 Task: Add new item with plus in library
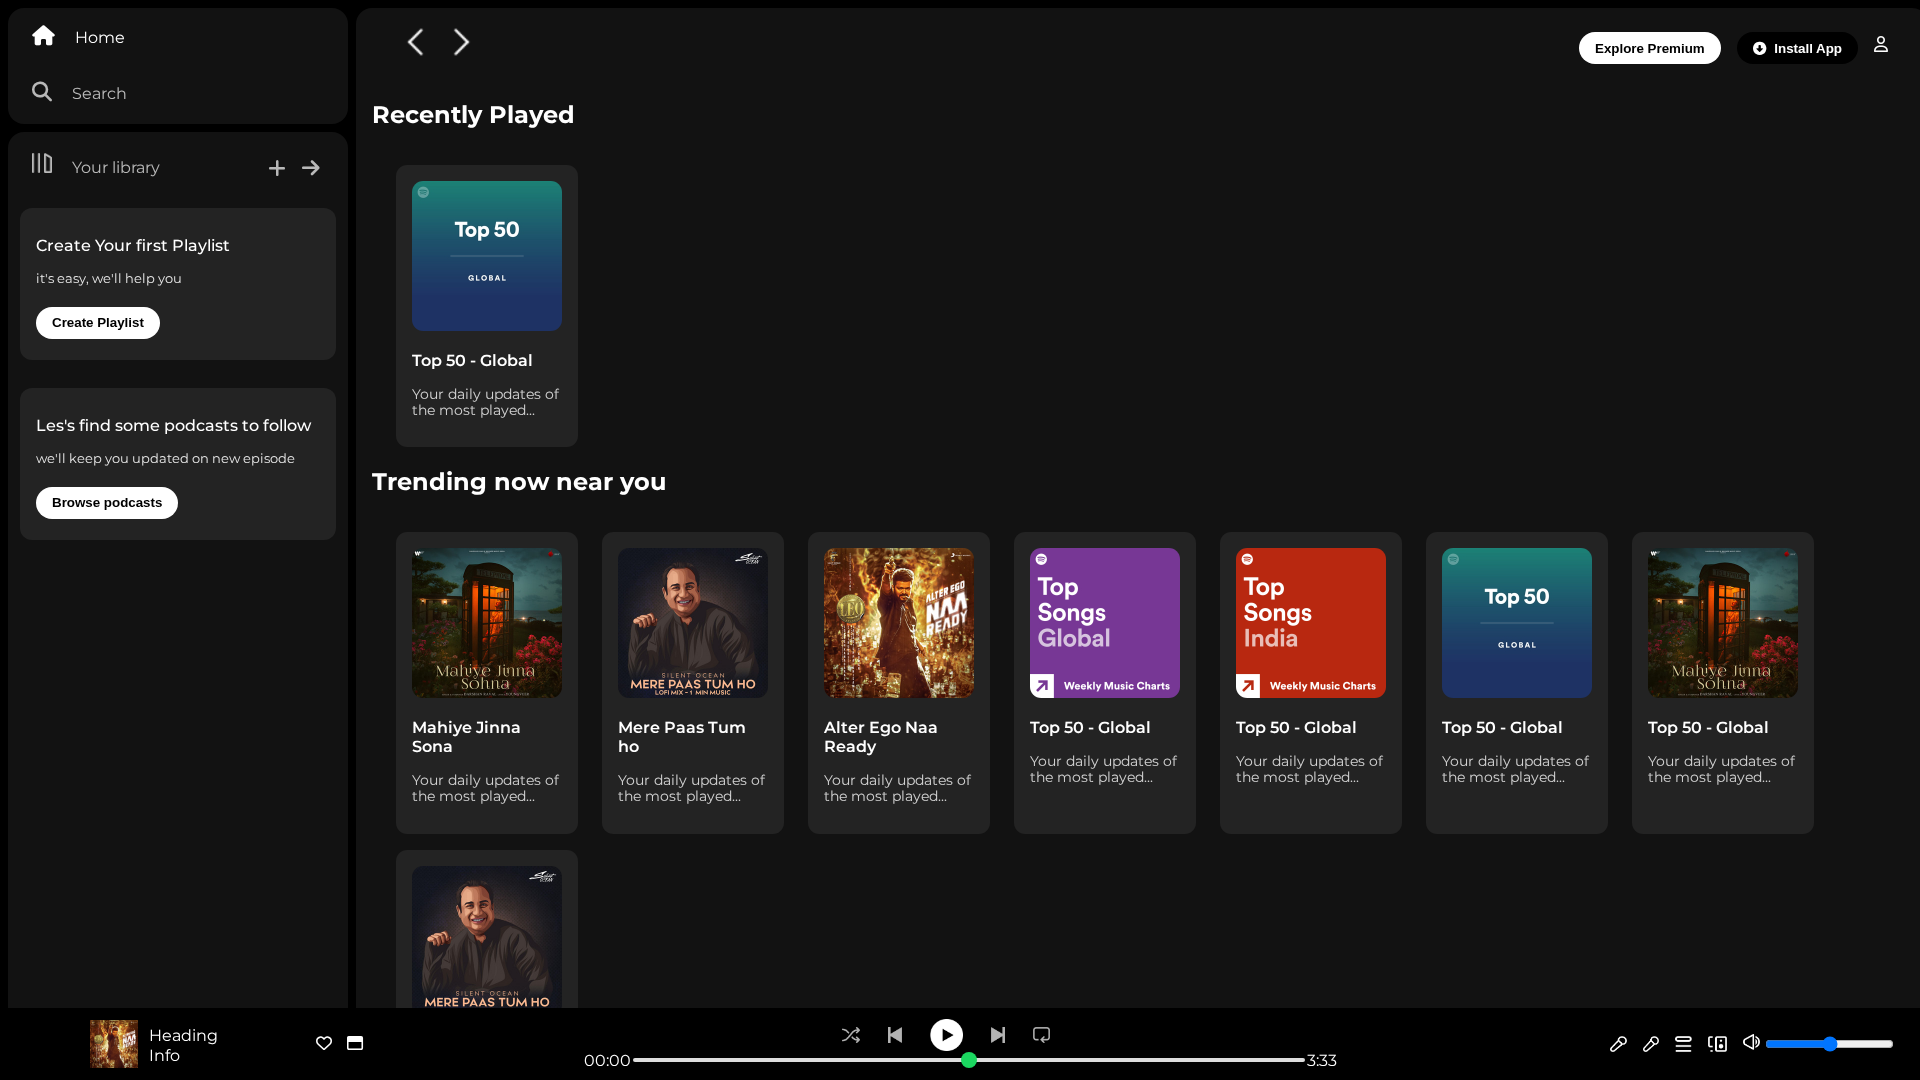click(x=277, y=168)
